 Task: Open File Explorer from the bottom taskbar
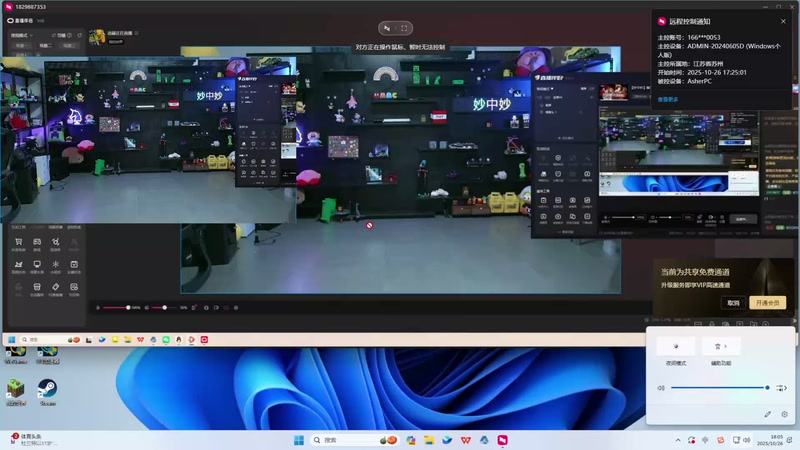429,440
